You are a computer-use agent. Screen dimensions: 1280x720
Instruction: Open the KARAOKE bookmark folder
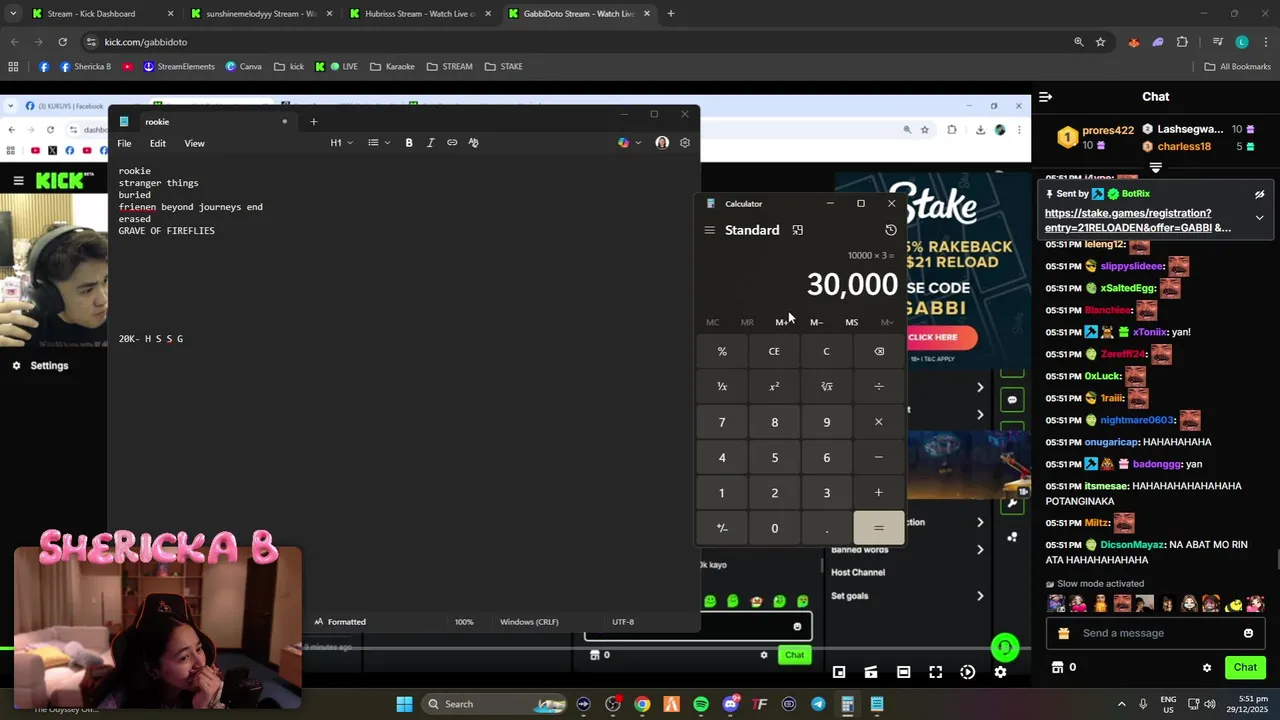click(x=392, y=67)
